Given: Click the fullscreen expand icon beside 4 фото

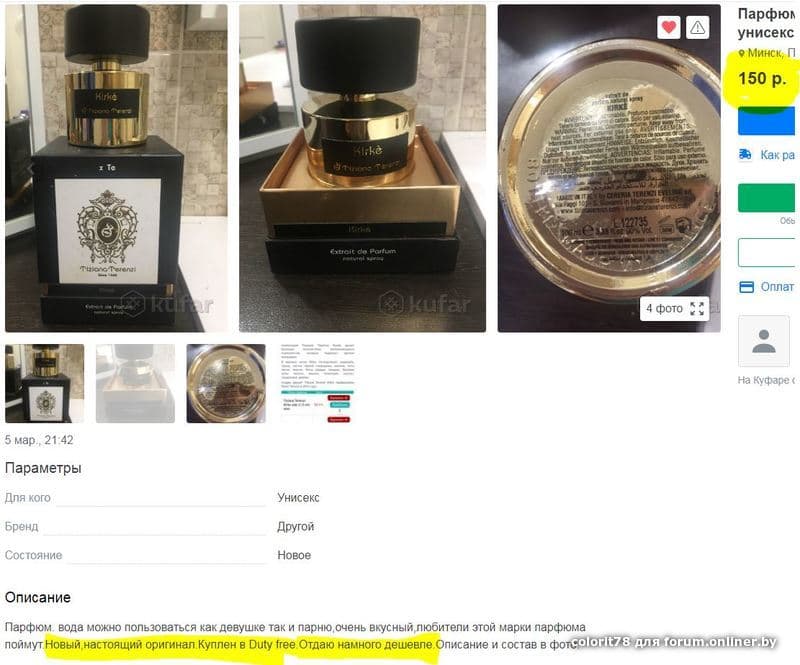Looking at the screenshot, I should [x=696, y=308].
